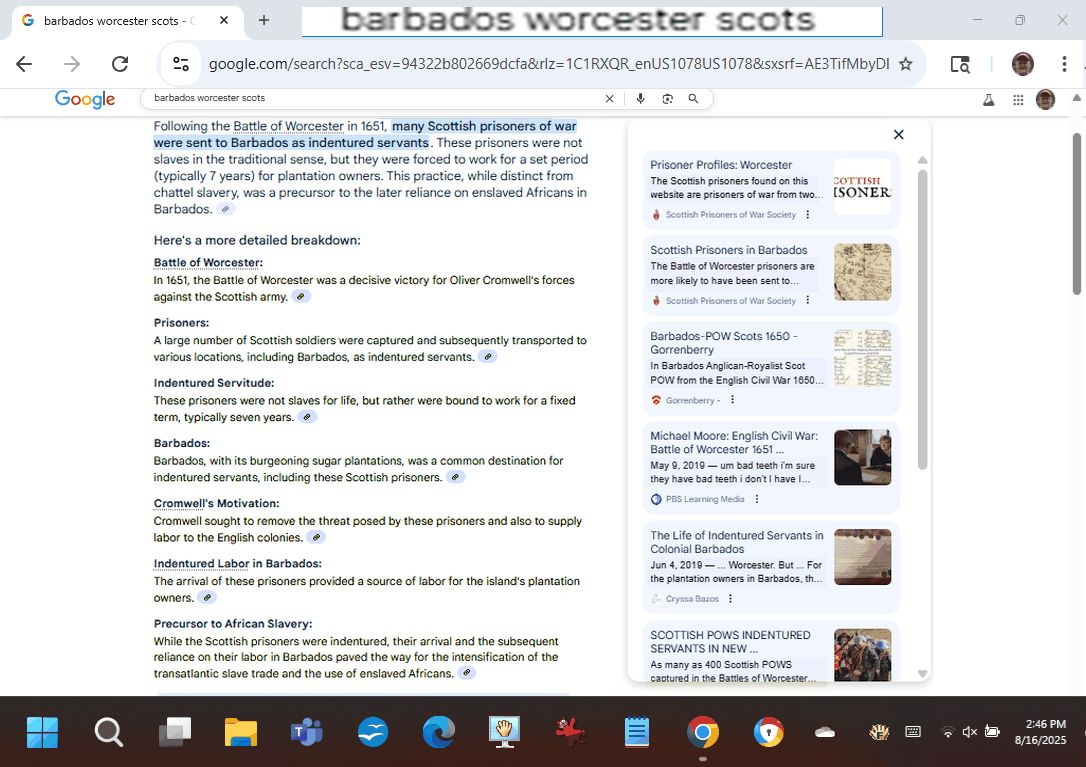Open Google Lens image search
The image size is (1086, 767).
pyautogui.click(x=667, y=98)
